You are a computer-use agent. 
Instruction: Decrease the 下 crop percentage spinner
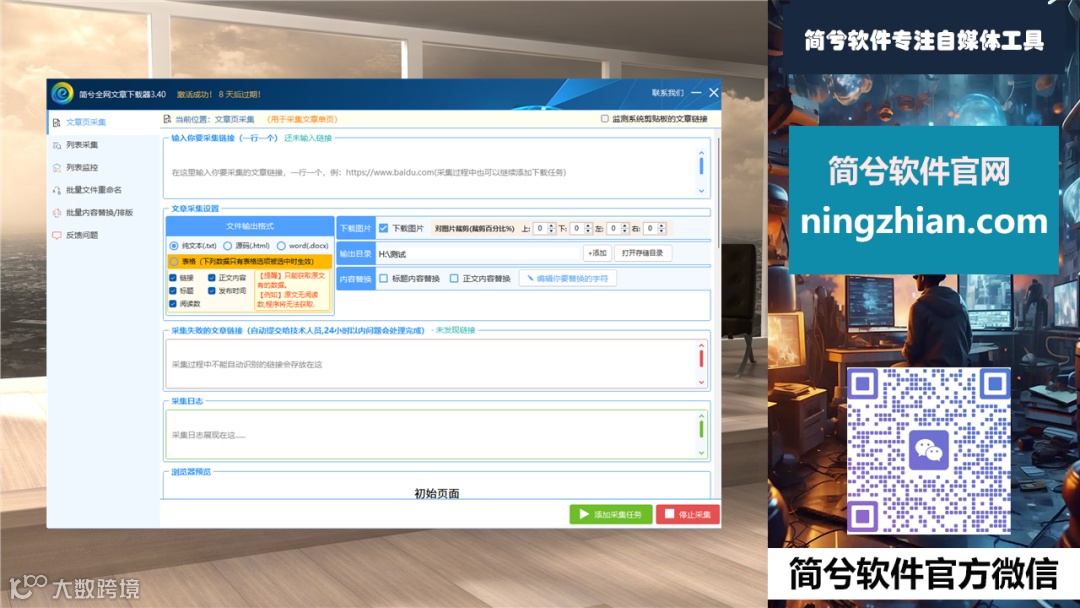[x=588, y=231]
